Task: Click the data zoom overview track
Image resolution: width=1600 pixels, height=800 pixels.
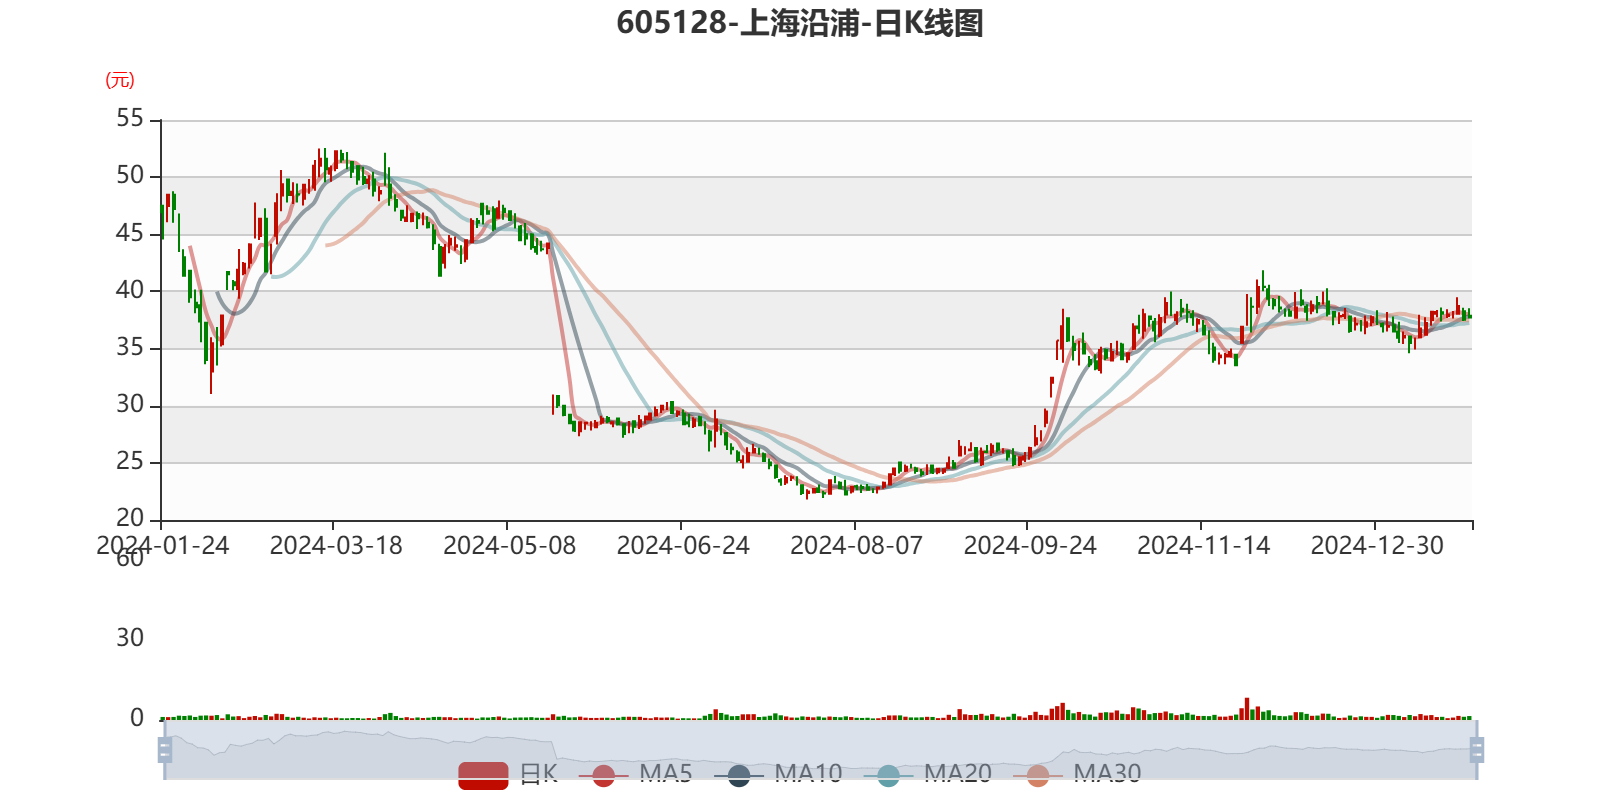Action: (x=820, y=750)
